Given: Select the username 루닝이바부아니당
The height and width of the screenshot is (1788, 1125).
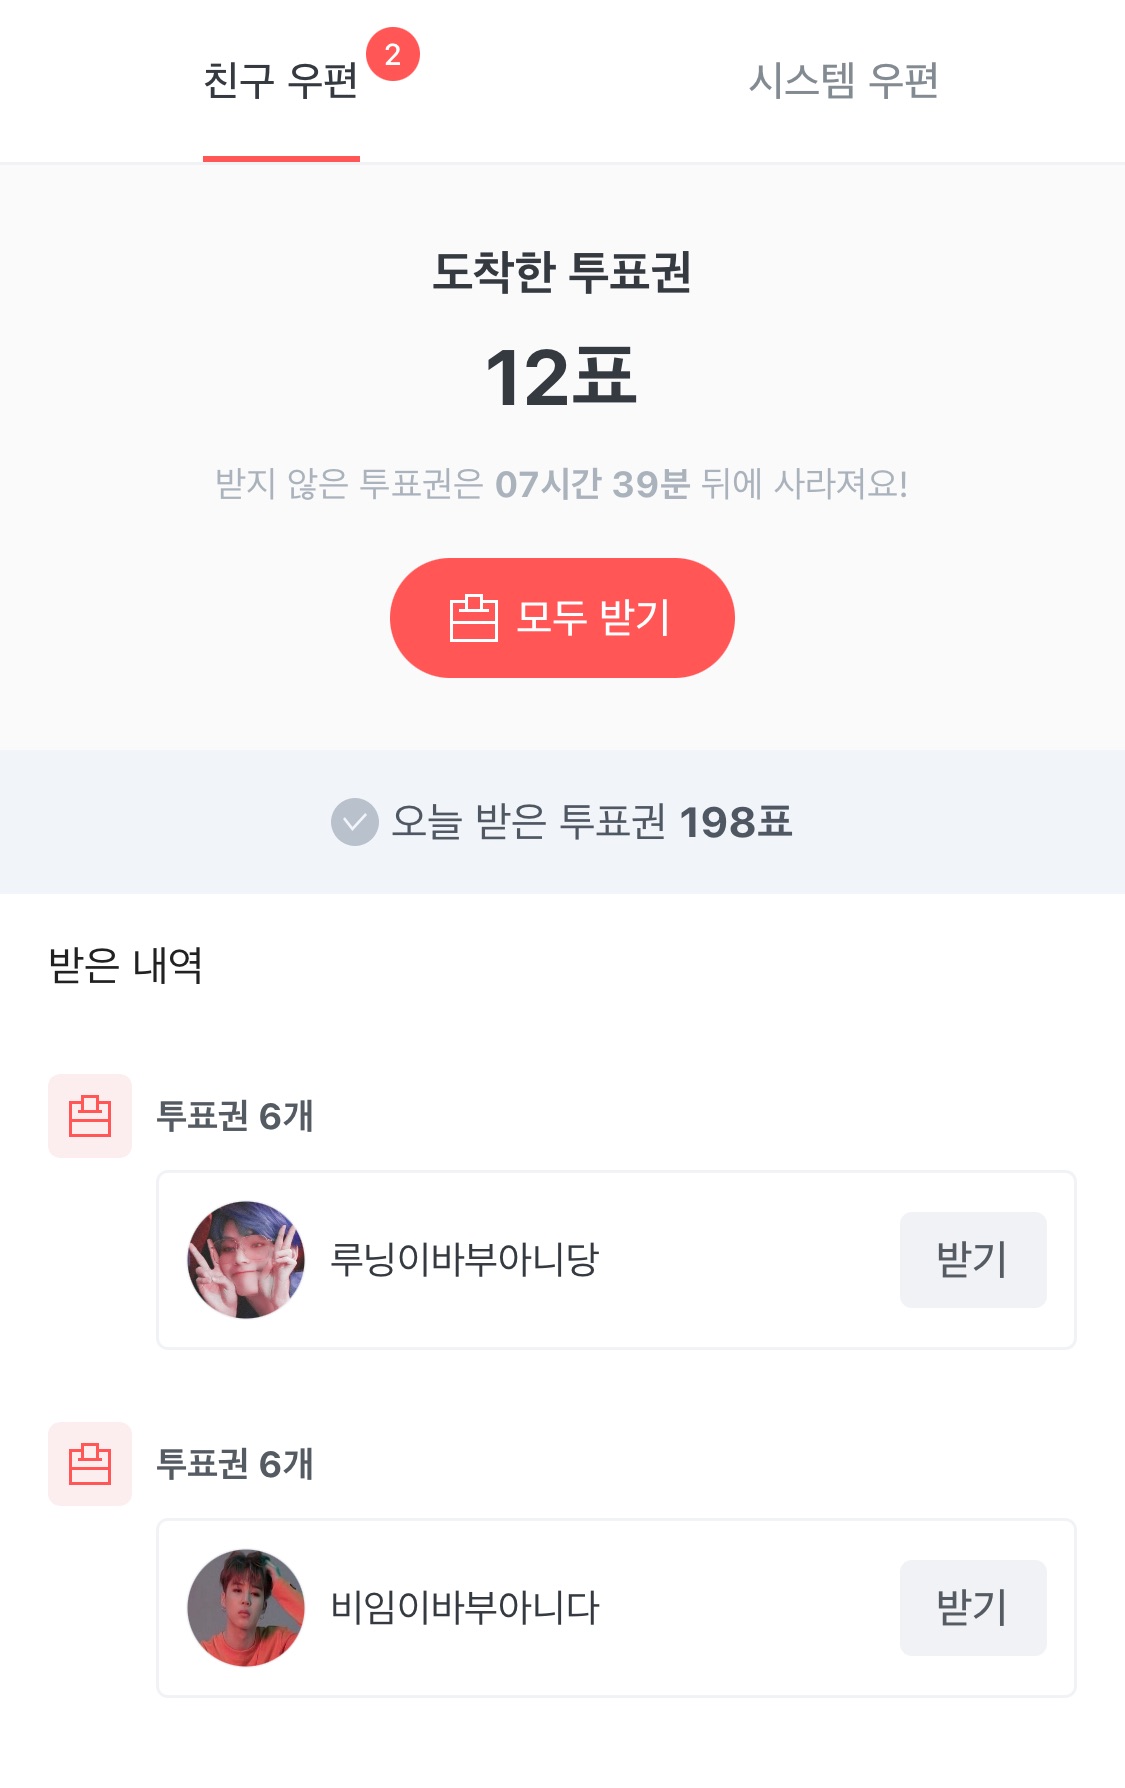Looking at the screenshot, I should (464, 1260).
